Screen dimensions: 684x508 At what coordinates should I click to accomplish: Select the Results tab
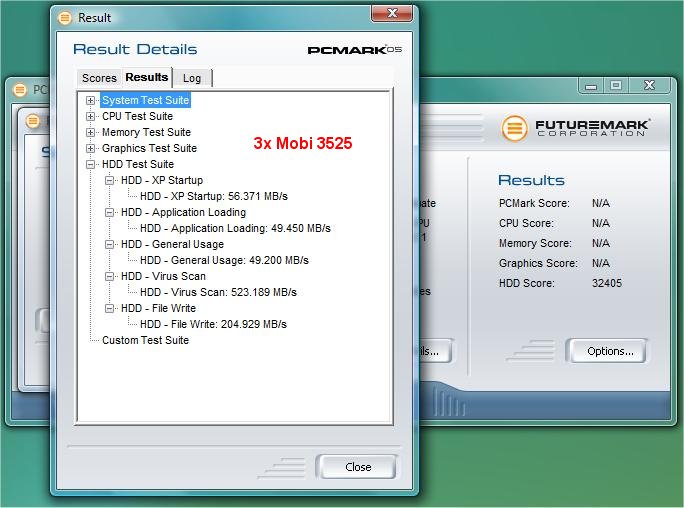click(x=147, y=77)
